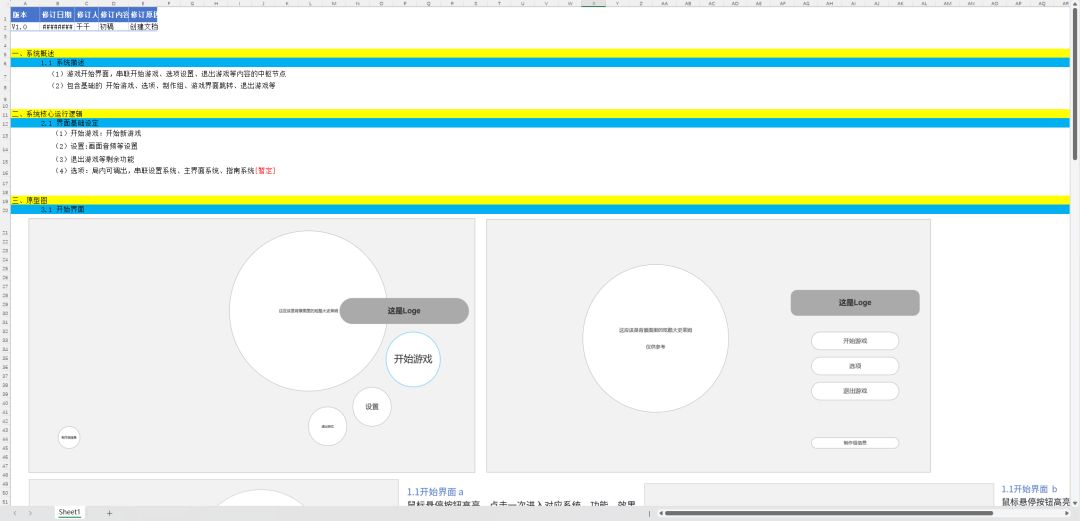
Task: Click the vertical scrollbar up arrow
Action: [x=1075, y=6]
